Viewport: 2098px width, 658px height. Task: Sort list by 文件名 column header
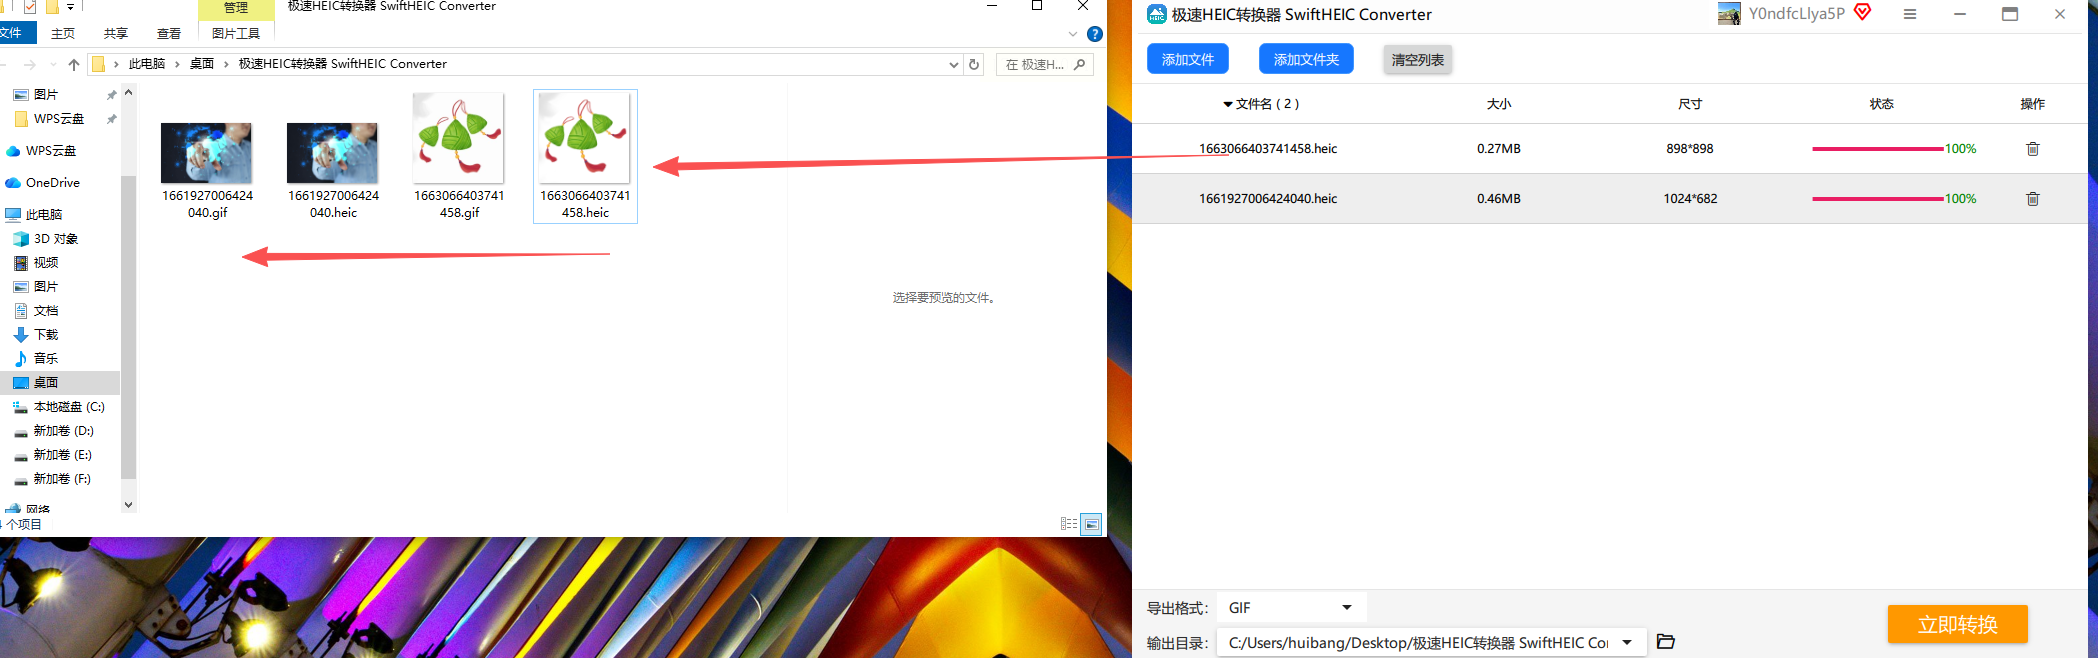coord(1261,104)
